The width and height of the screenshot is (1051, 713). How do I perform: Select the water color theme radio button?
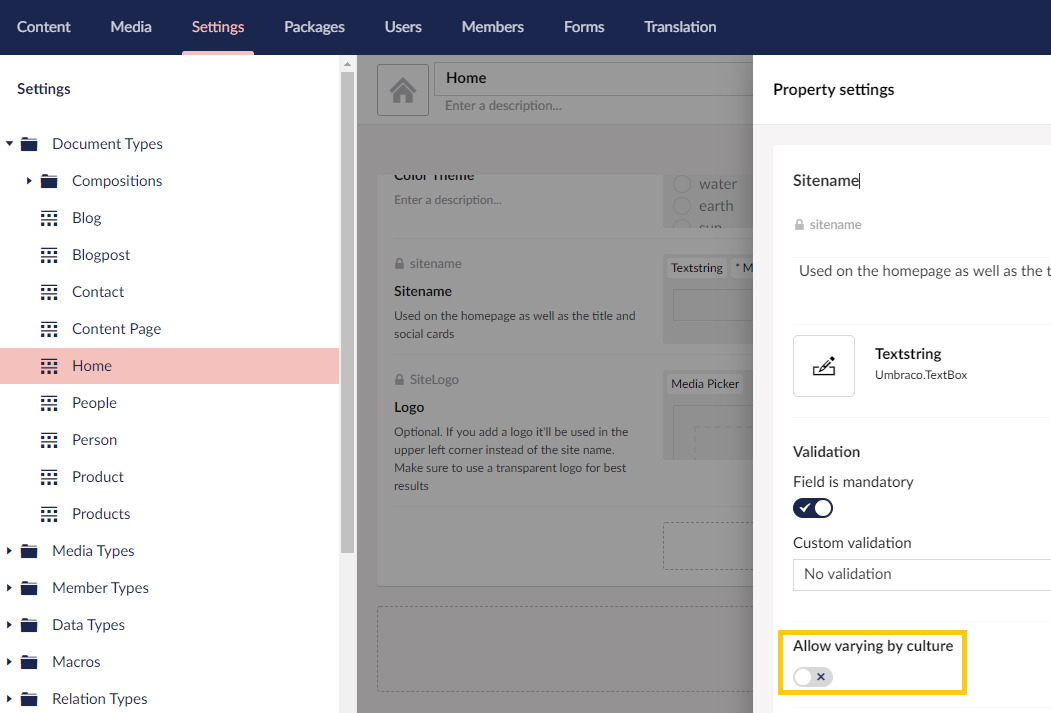(681, 183)
